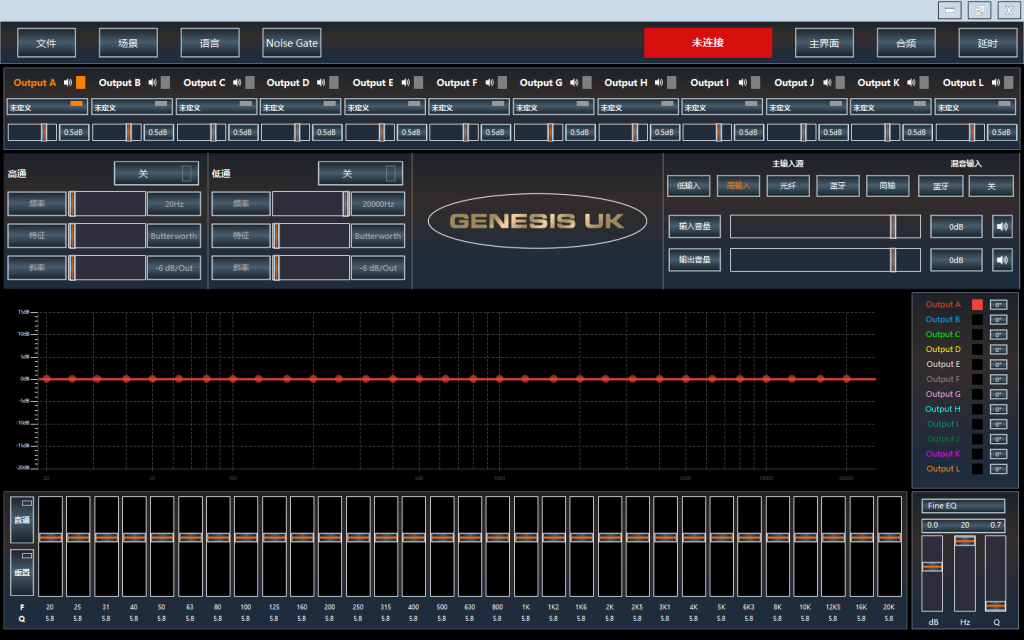Enable Output C curve via its legend box
1024x640 pixels.
click(x=977, y=334)
